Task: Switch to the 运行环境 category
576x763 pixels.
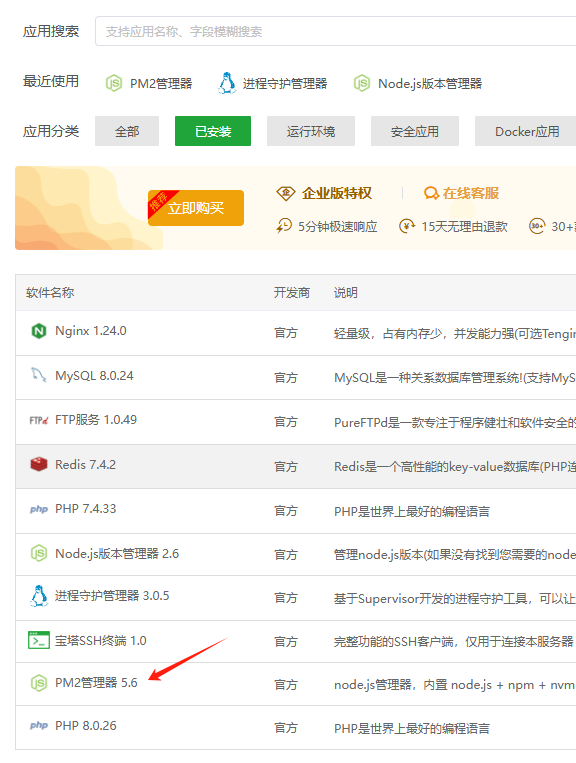Action: [x=311, y=131]
